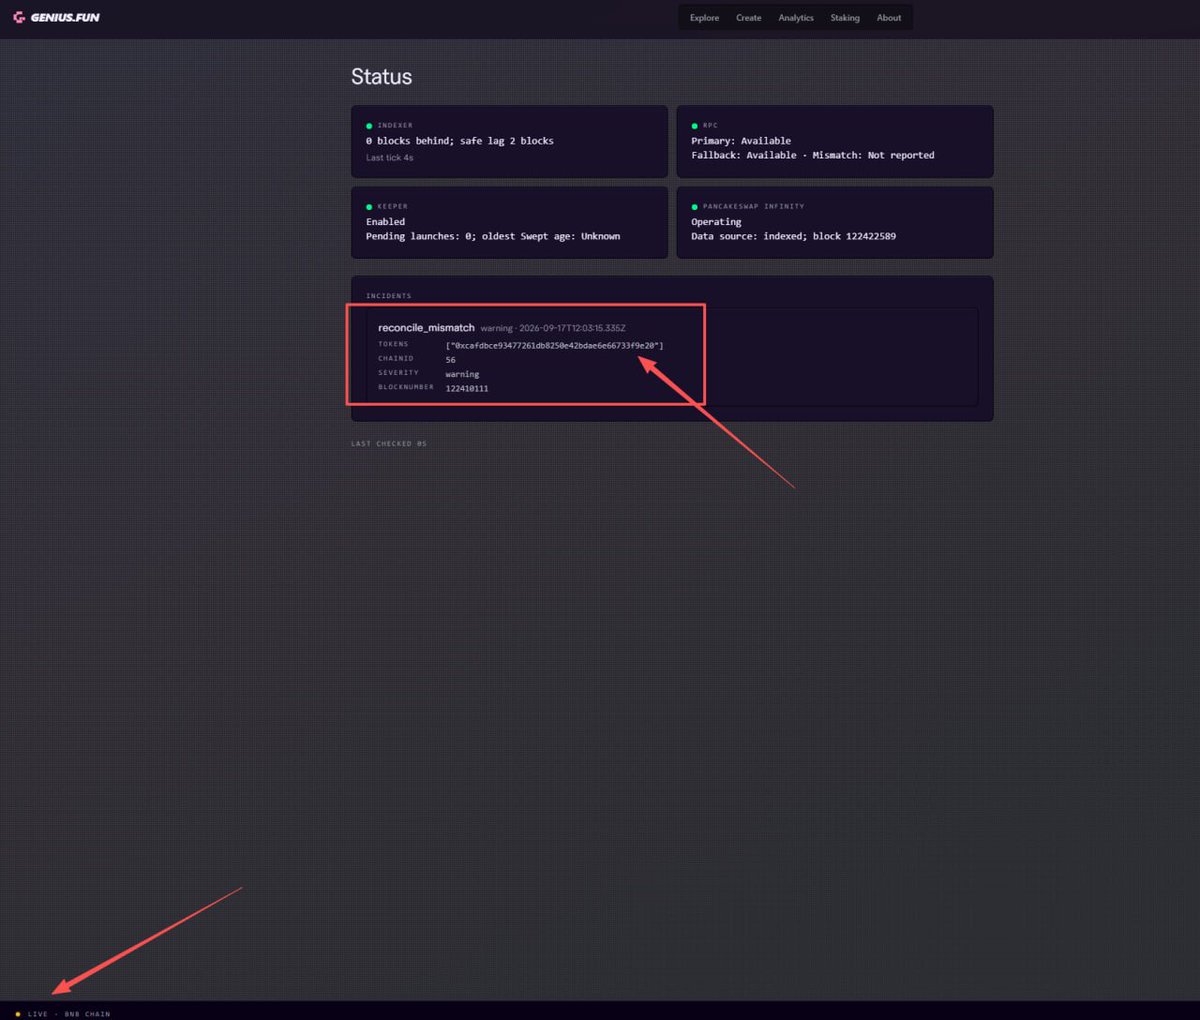Image resolution: width=1200 pixels, height=1020 pixels.
Task: Click the Status page heading
Action: [381, 77]
